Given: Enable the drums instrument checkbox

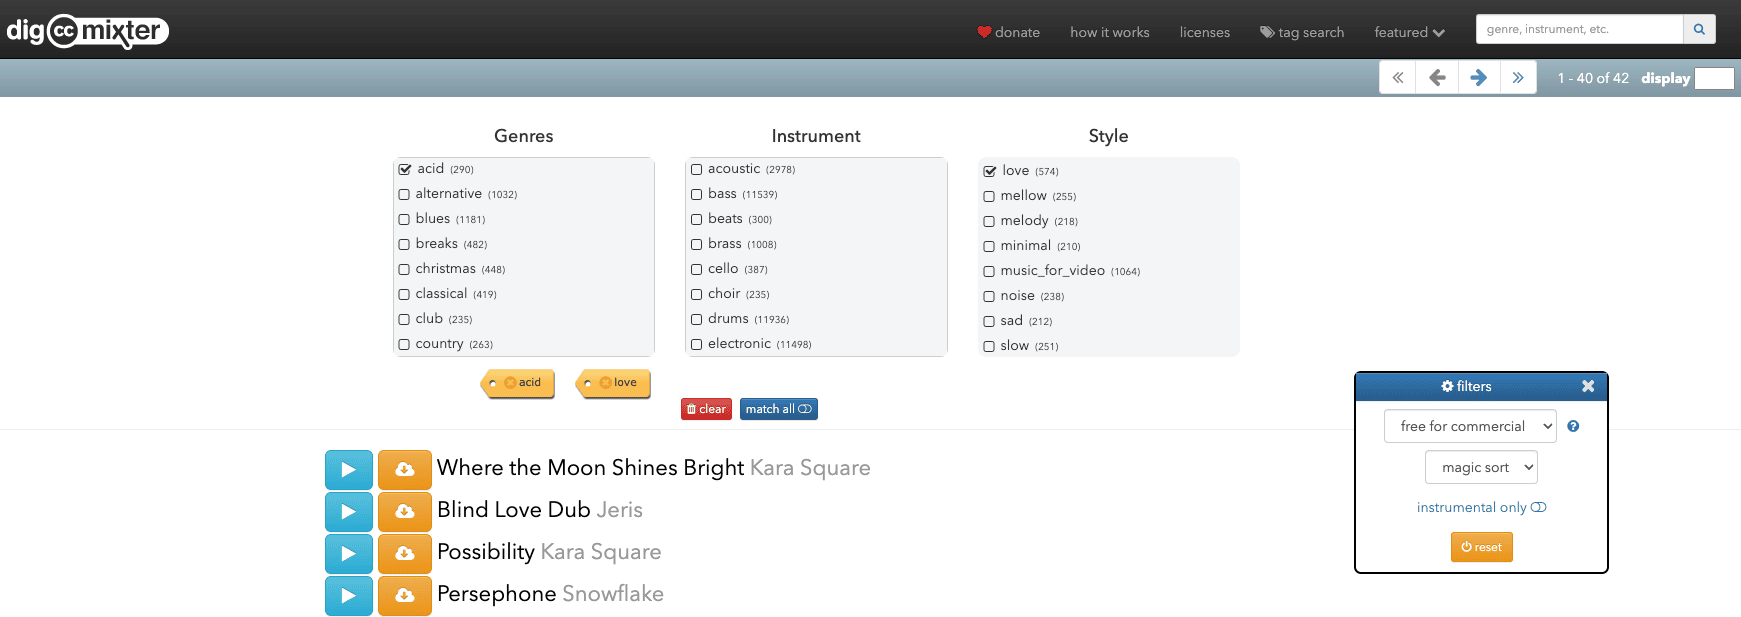Looking at the screenshot, I should click(697, 319).
